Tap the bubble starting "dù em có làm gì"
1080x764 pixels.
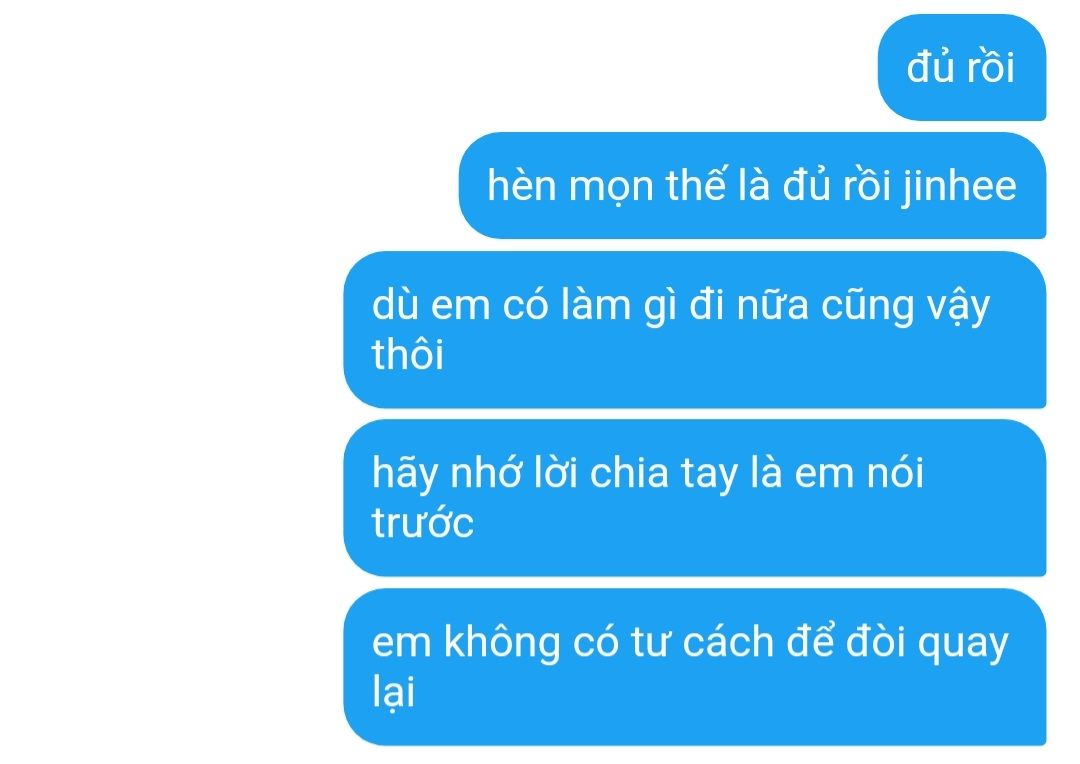[x=694, y=329]
